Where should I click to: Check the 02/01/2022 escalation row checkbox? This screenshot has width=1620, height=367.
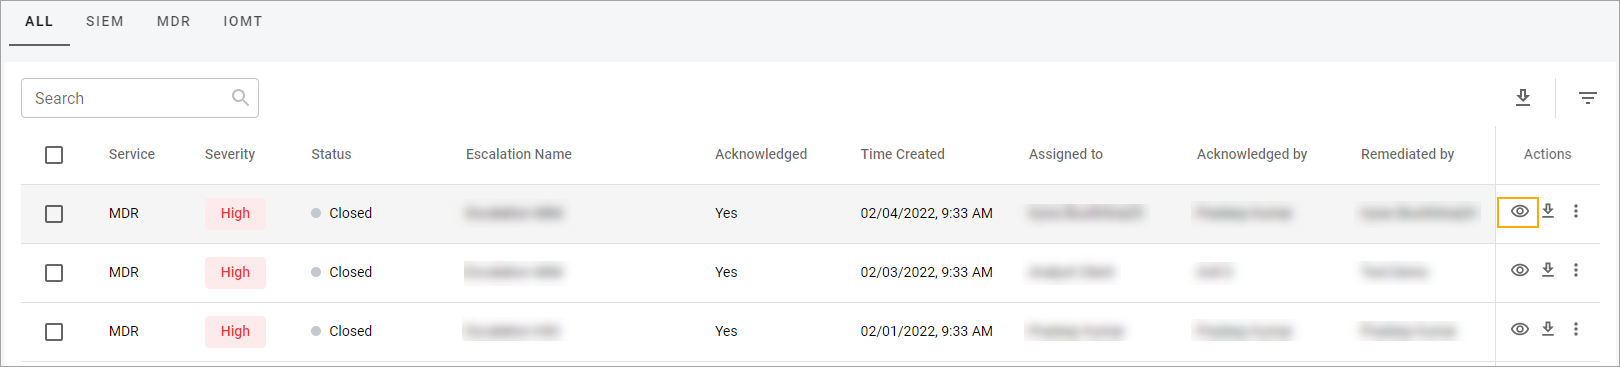(54, 332)
